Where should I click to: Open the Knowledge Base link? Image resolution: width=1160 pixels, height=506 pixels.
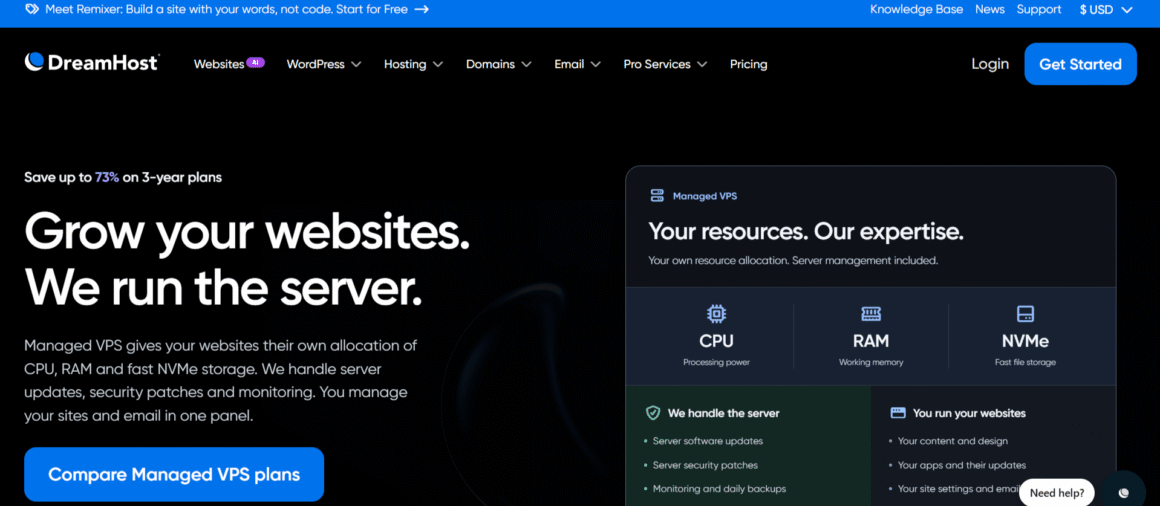[x=917, y=10]
